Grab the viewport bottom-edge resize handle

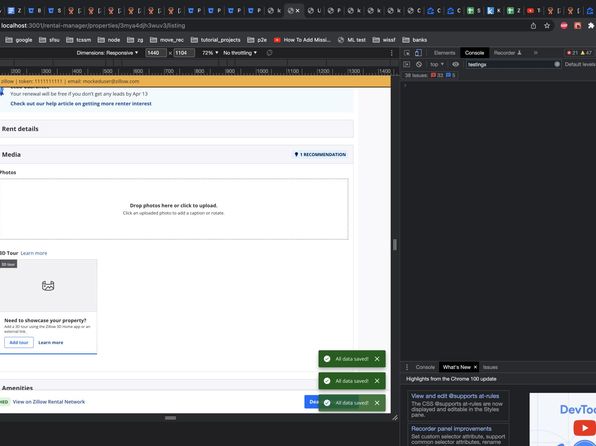pyautogui.click(x=170, y=418)
